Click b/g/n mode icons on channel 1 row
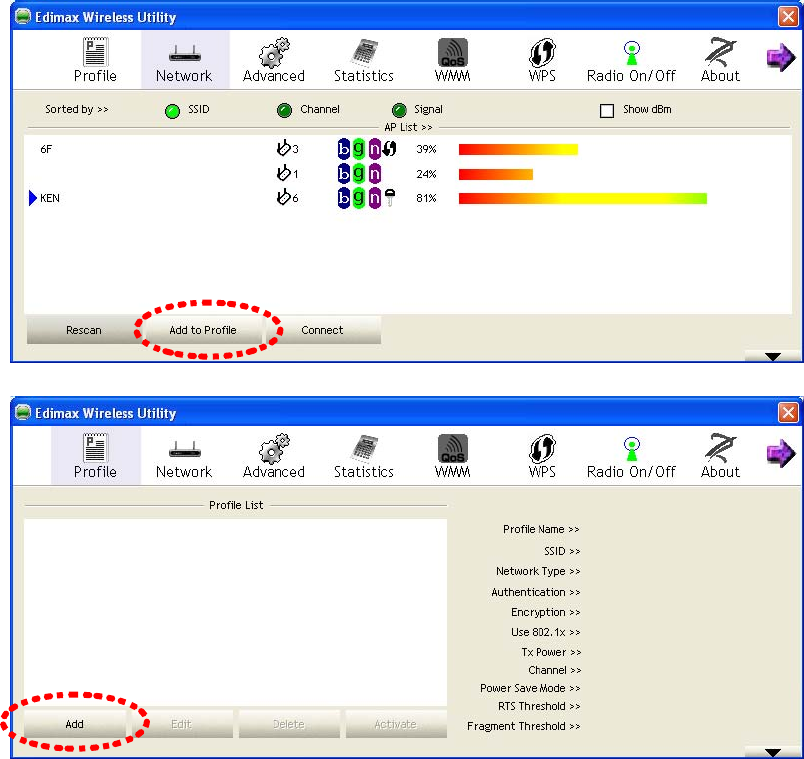804x759 pixels. (359, 173)
